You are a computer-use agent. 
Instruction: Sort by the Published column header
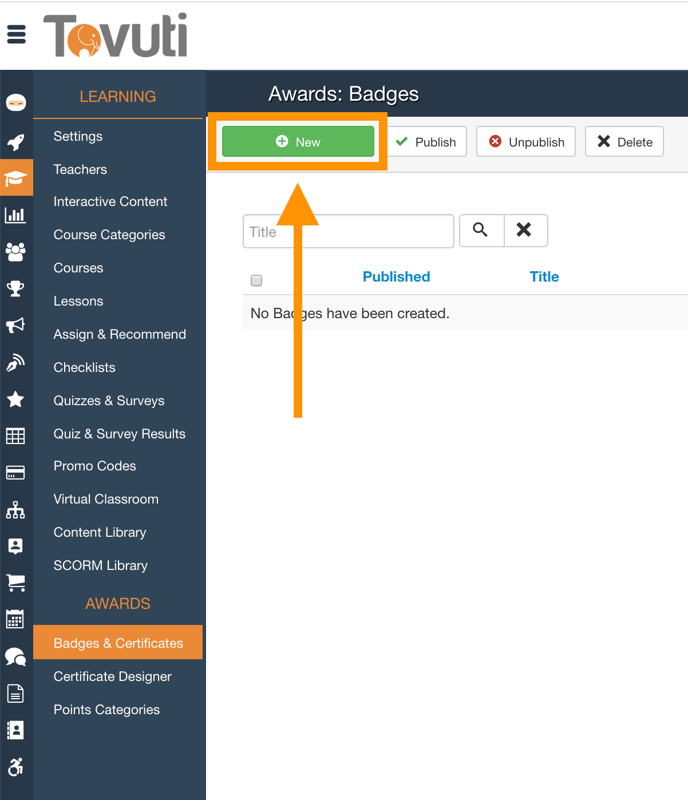pos(396,277)
